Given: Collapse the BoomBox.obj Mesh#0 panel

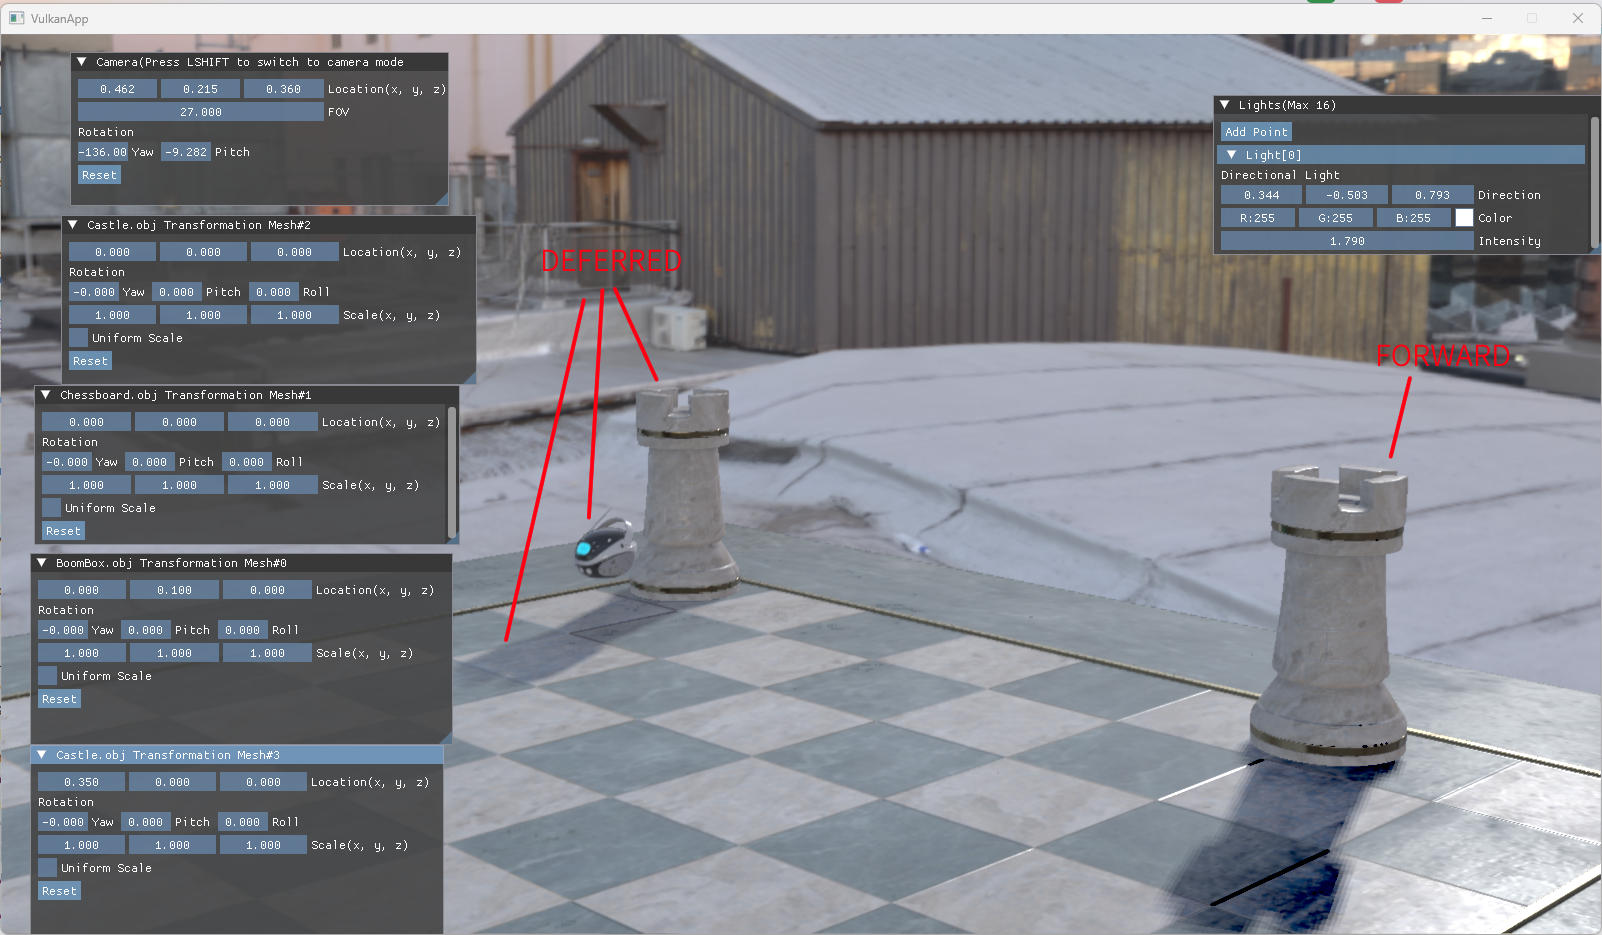Looking at the screenshot, I should click(42, 563).
